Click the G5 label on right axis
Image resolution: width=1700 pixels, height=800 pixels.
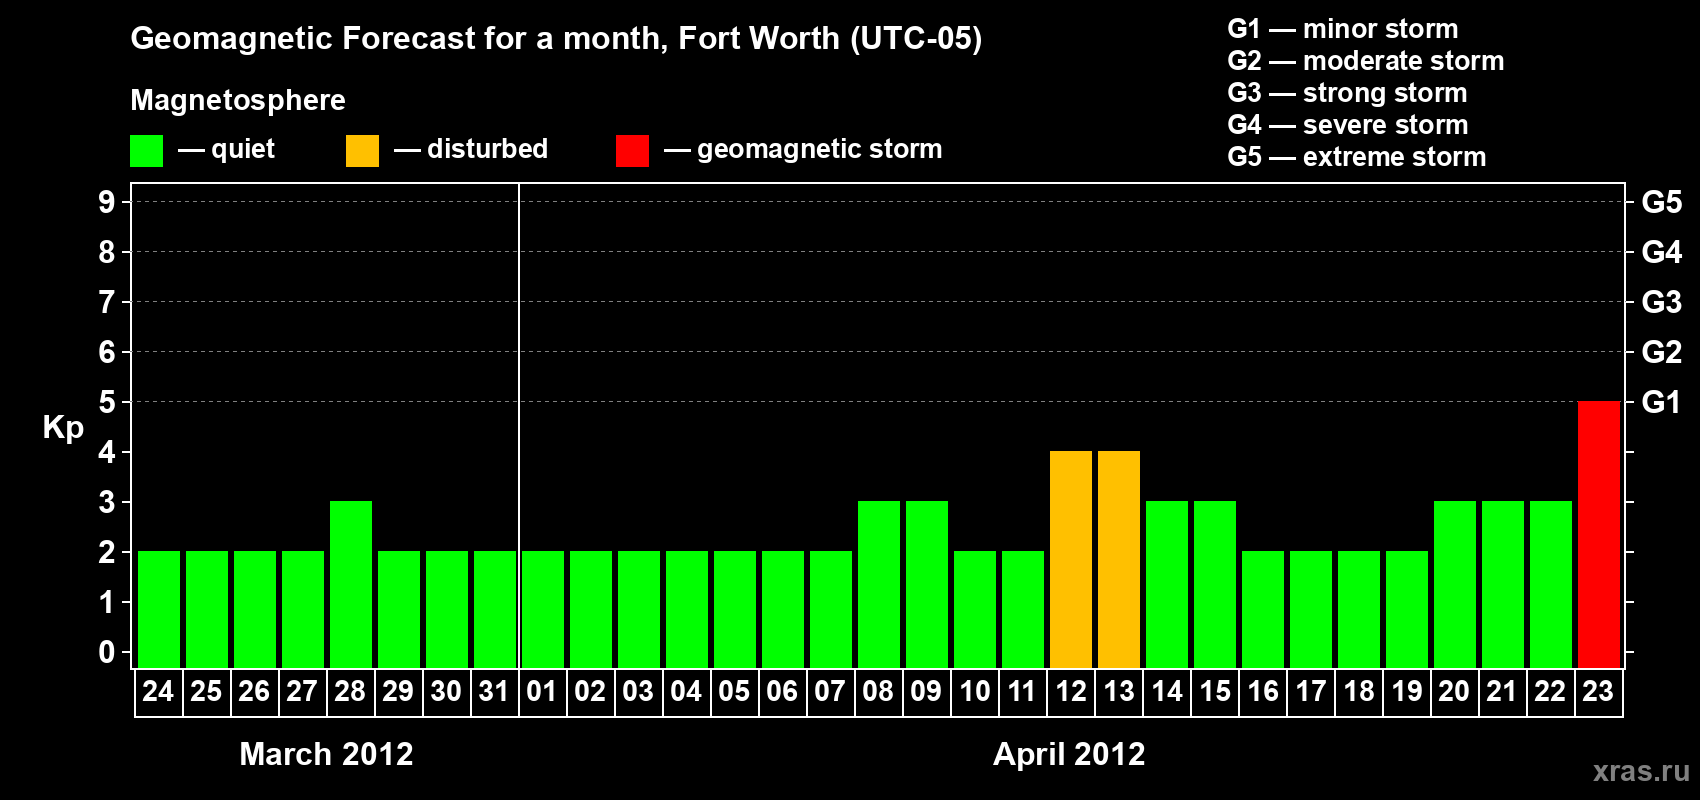pyautogui.click(x=1662, y=202)
